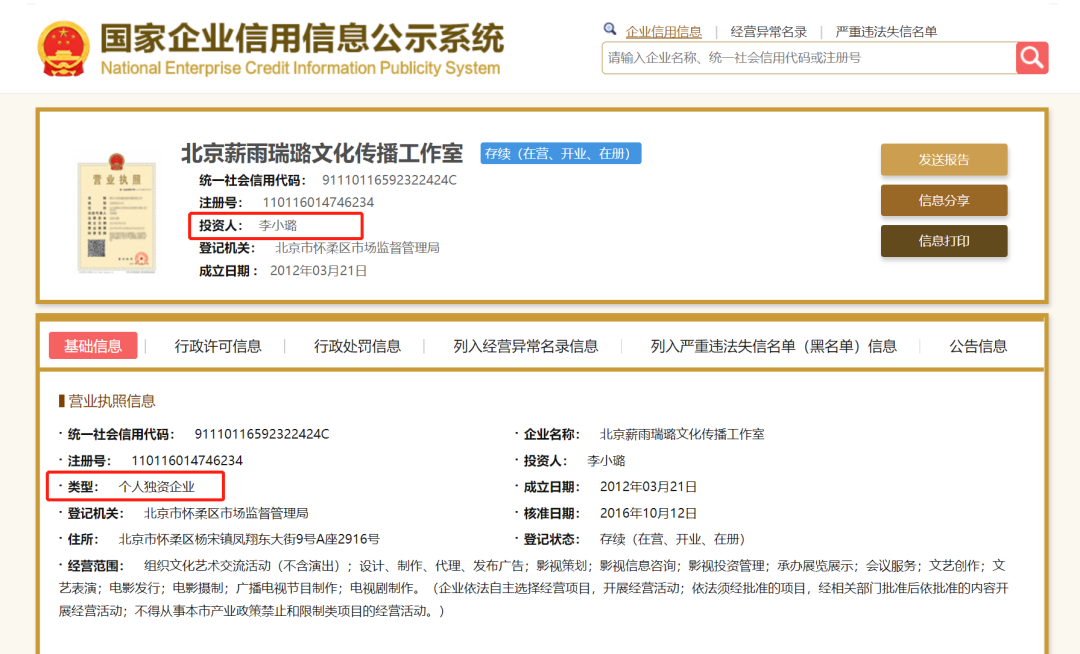Click the type value 个人独资企业
The height and width of the screenshot is (654, 1080).
(156, 487)
